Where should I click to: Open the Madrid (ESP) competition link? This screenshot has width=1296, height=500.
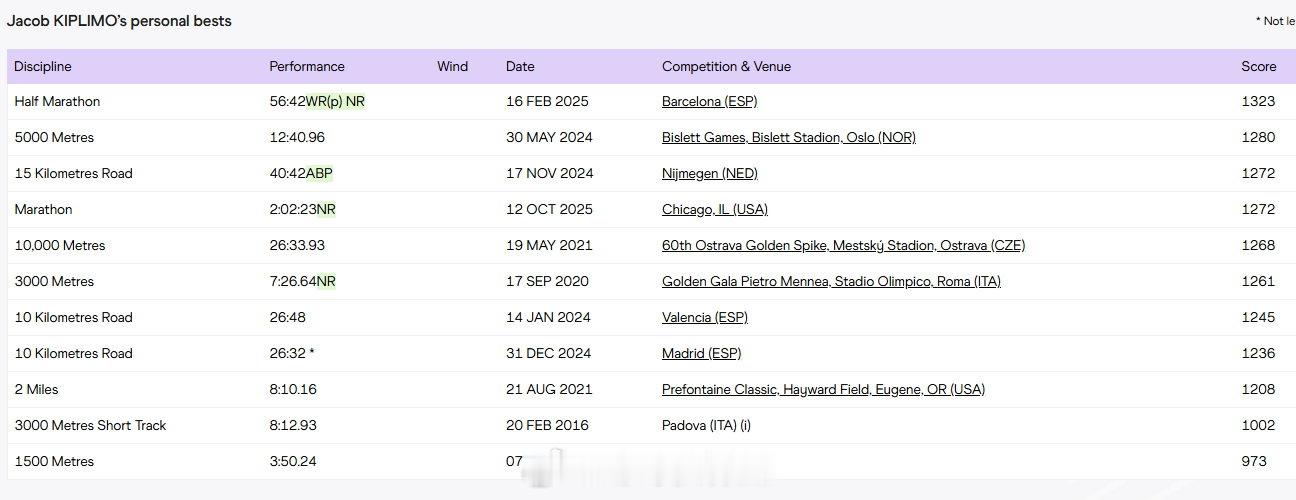point(701,353)
